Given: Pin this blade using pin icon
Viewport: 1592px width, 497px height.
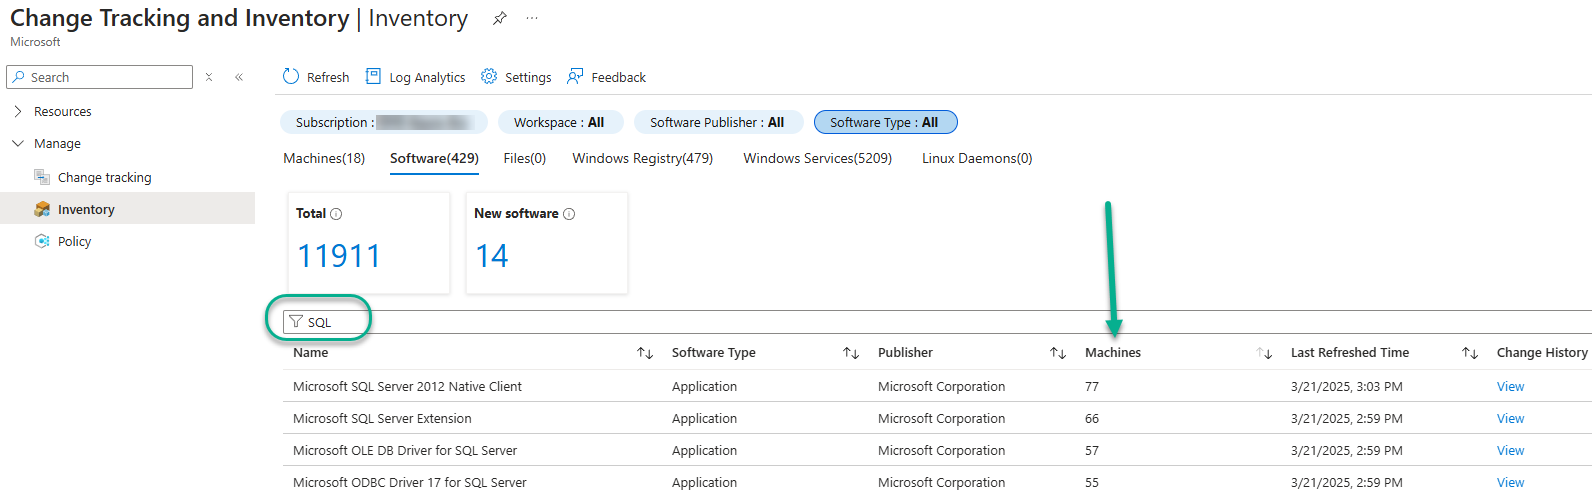Looking at the screenshot, I should tap(499, 19).
